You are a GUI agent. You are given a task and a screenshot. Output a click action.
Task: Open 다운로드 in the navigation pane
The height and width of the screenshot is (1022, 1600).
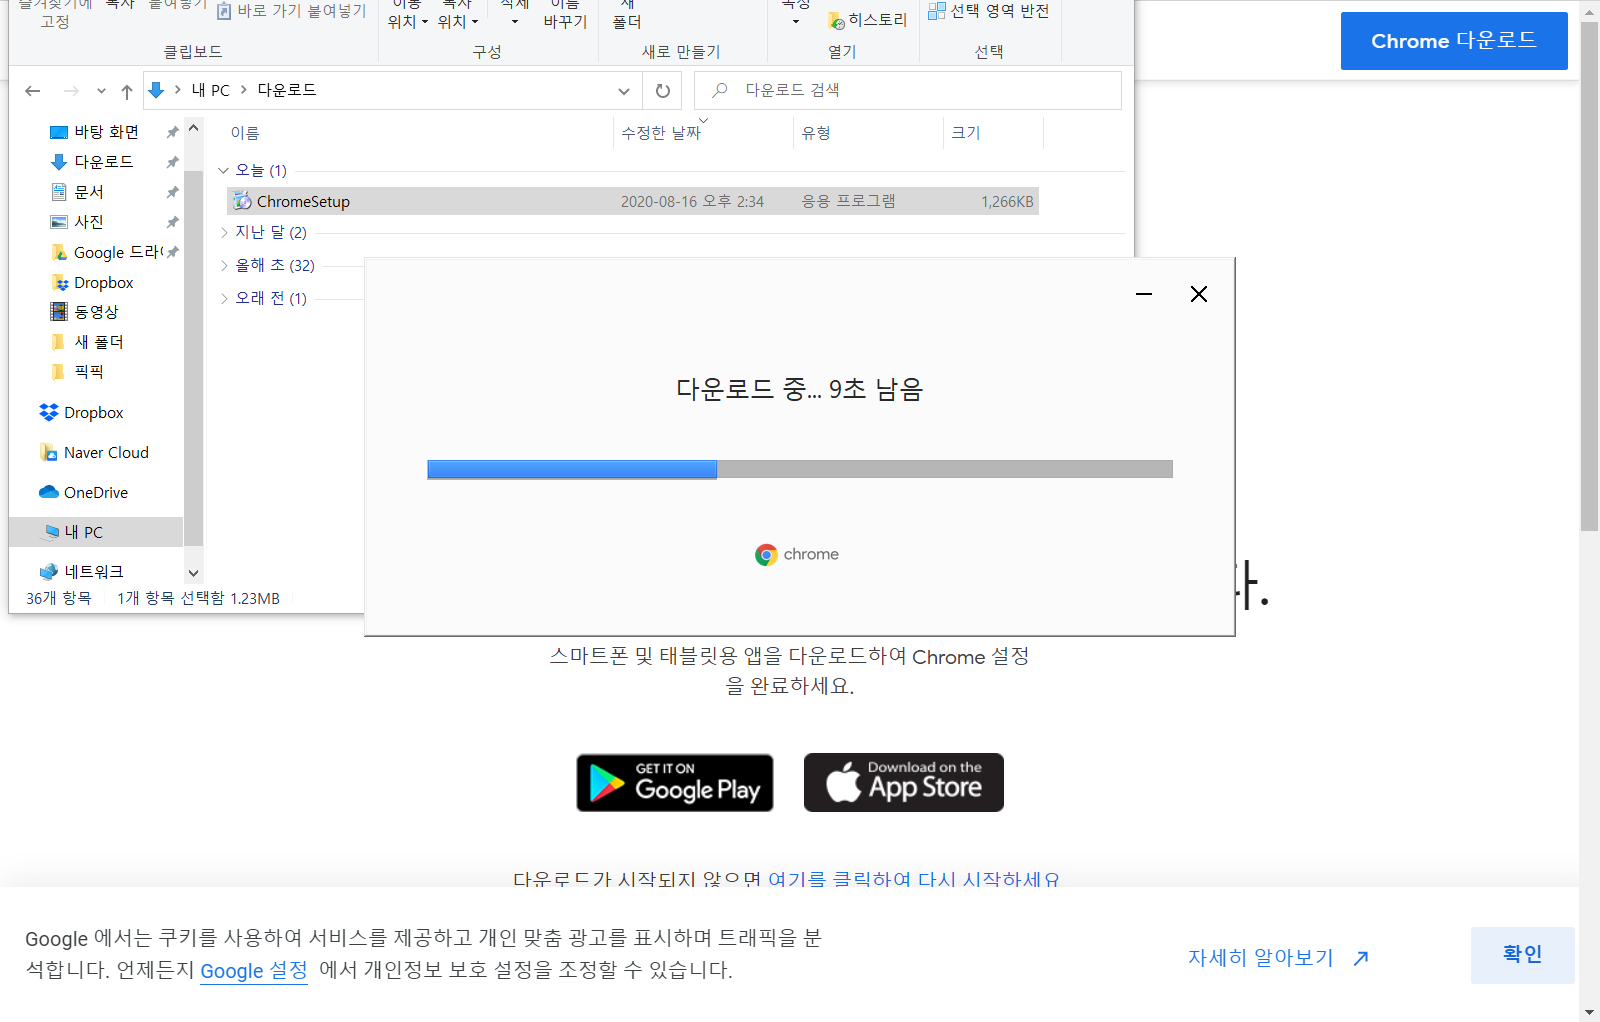pos(103,162)
